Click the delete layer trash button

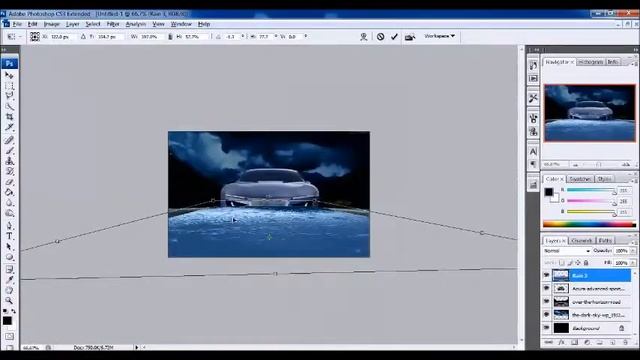pos(625,343)
